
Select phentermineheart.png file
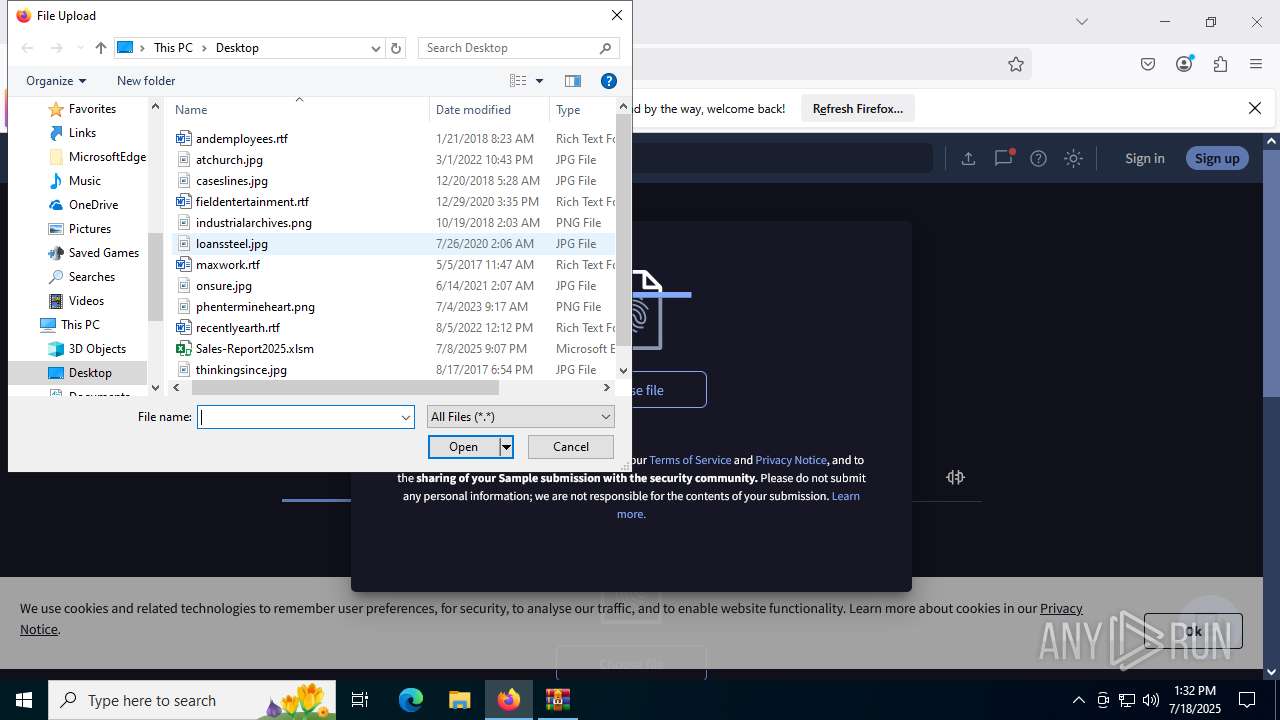255,307
